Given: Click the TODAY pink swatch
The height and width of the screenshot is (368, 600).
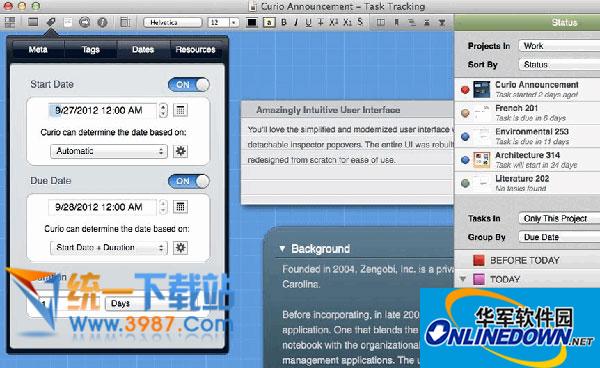Looking at the screenshot, I should pos(479,279).
